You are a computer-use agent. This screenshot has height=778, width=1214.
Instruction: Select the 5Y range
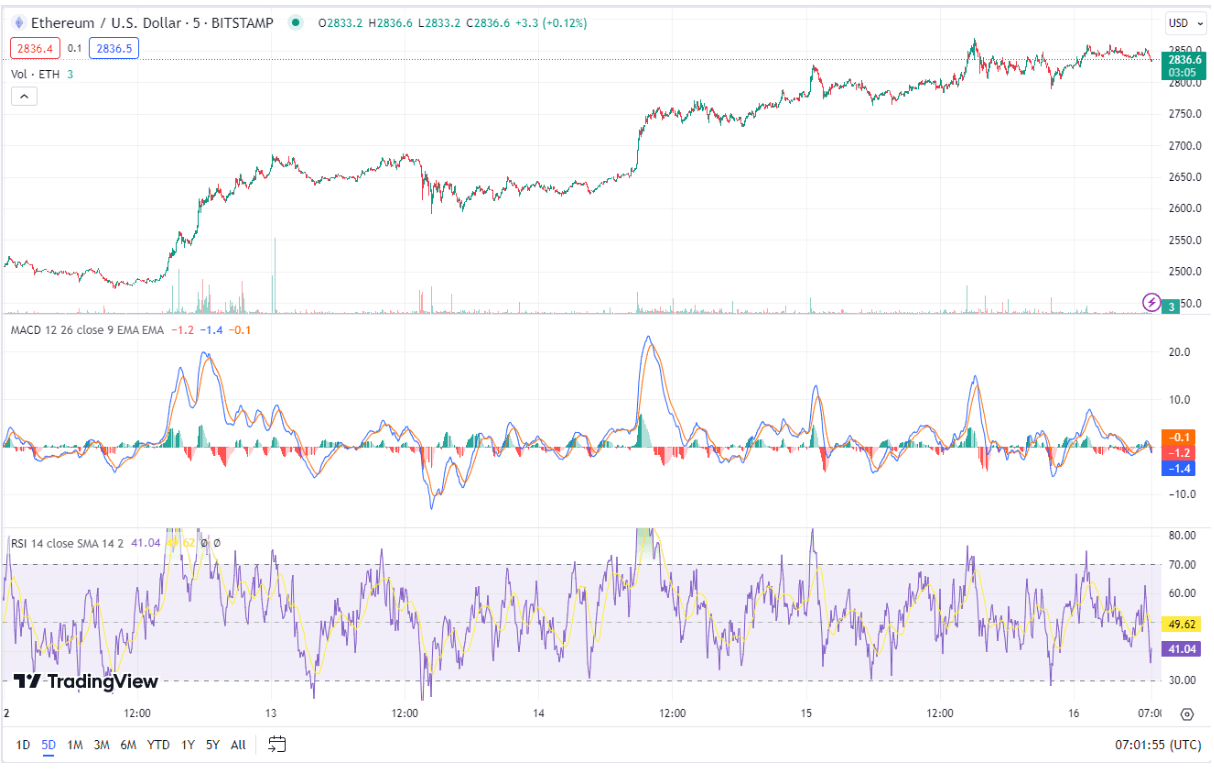tap(211, 744)
